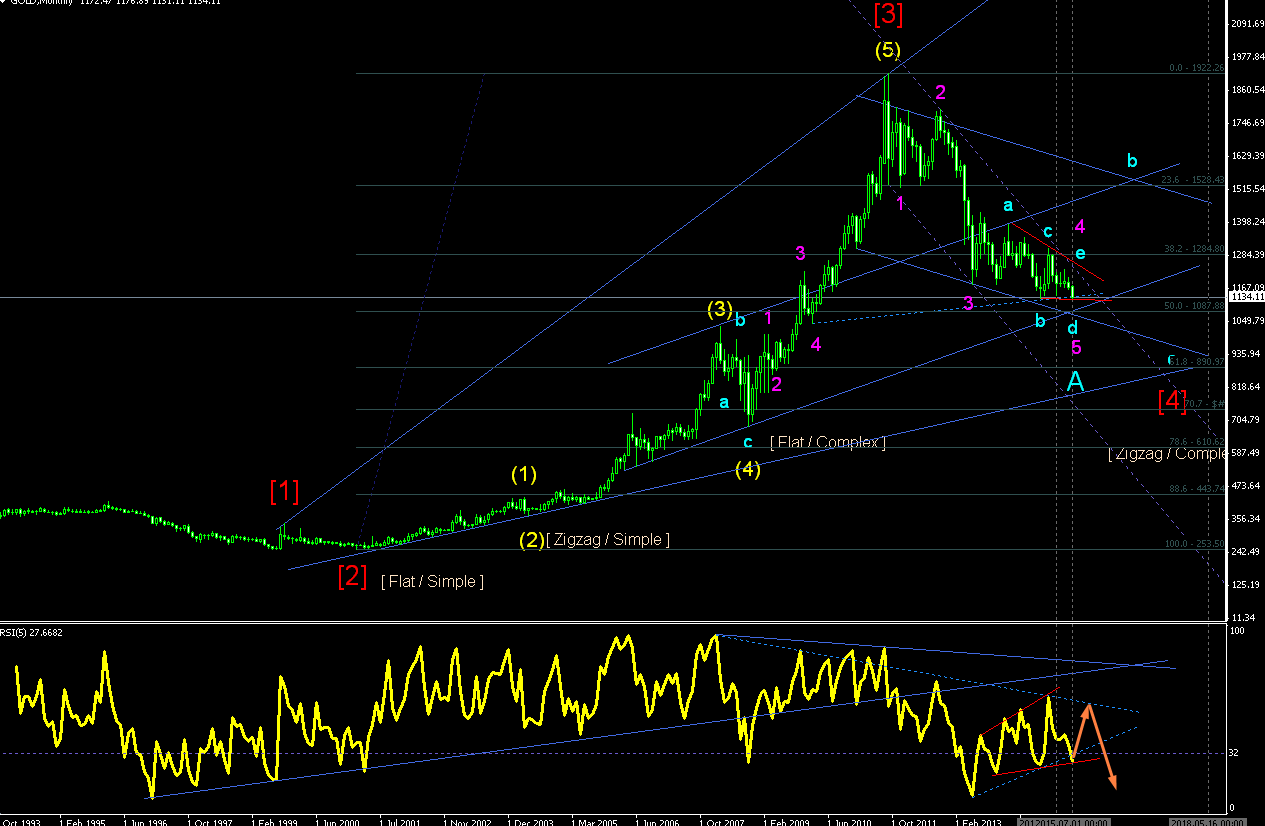The height and width of the screenshot is (826, 1265).
Task: Click the yellow (1) wave label
Action: tap(524, 473)
